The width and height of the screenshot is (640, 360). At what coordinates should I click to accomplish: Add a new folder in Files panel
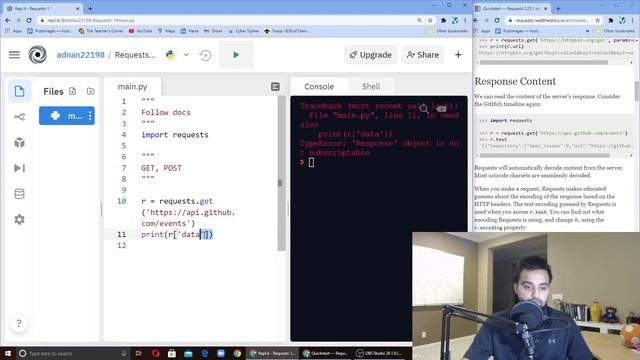click(x=91, y=91)
